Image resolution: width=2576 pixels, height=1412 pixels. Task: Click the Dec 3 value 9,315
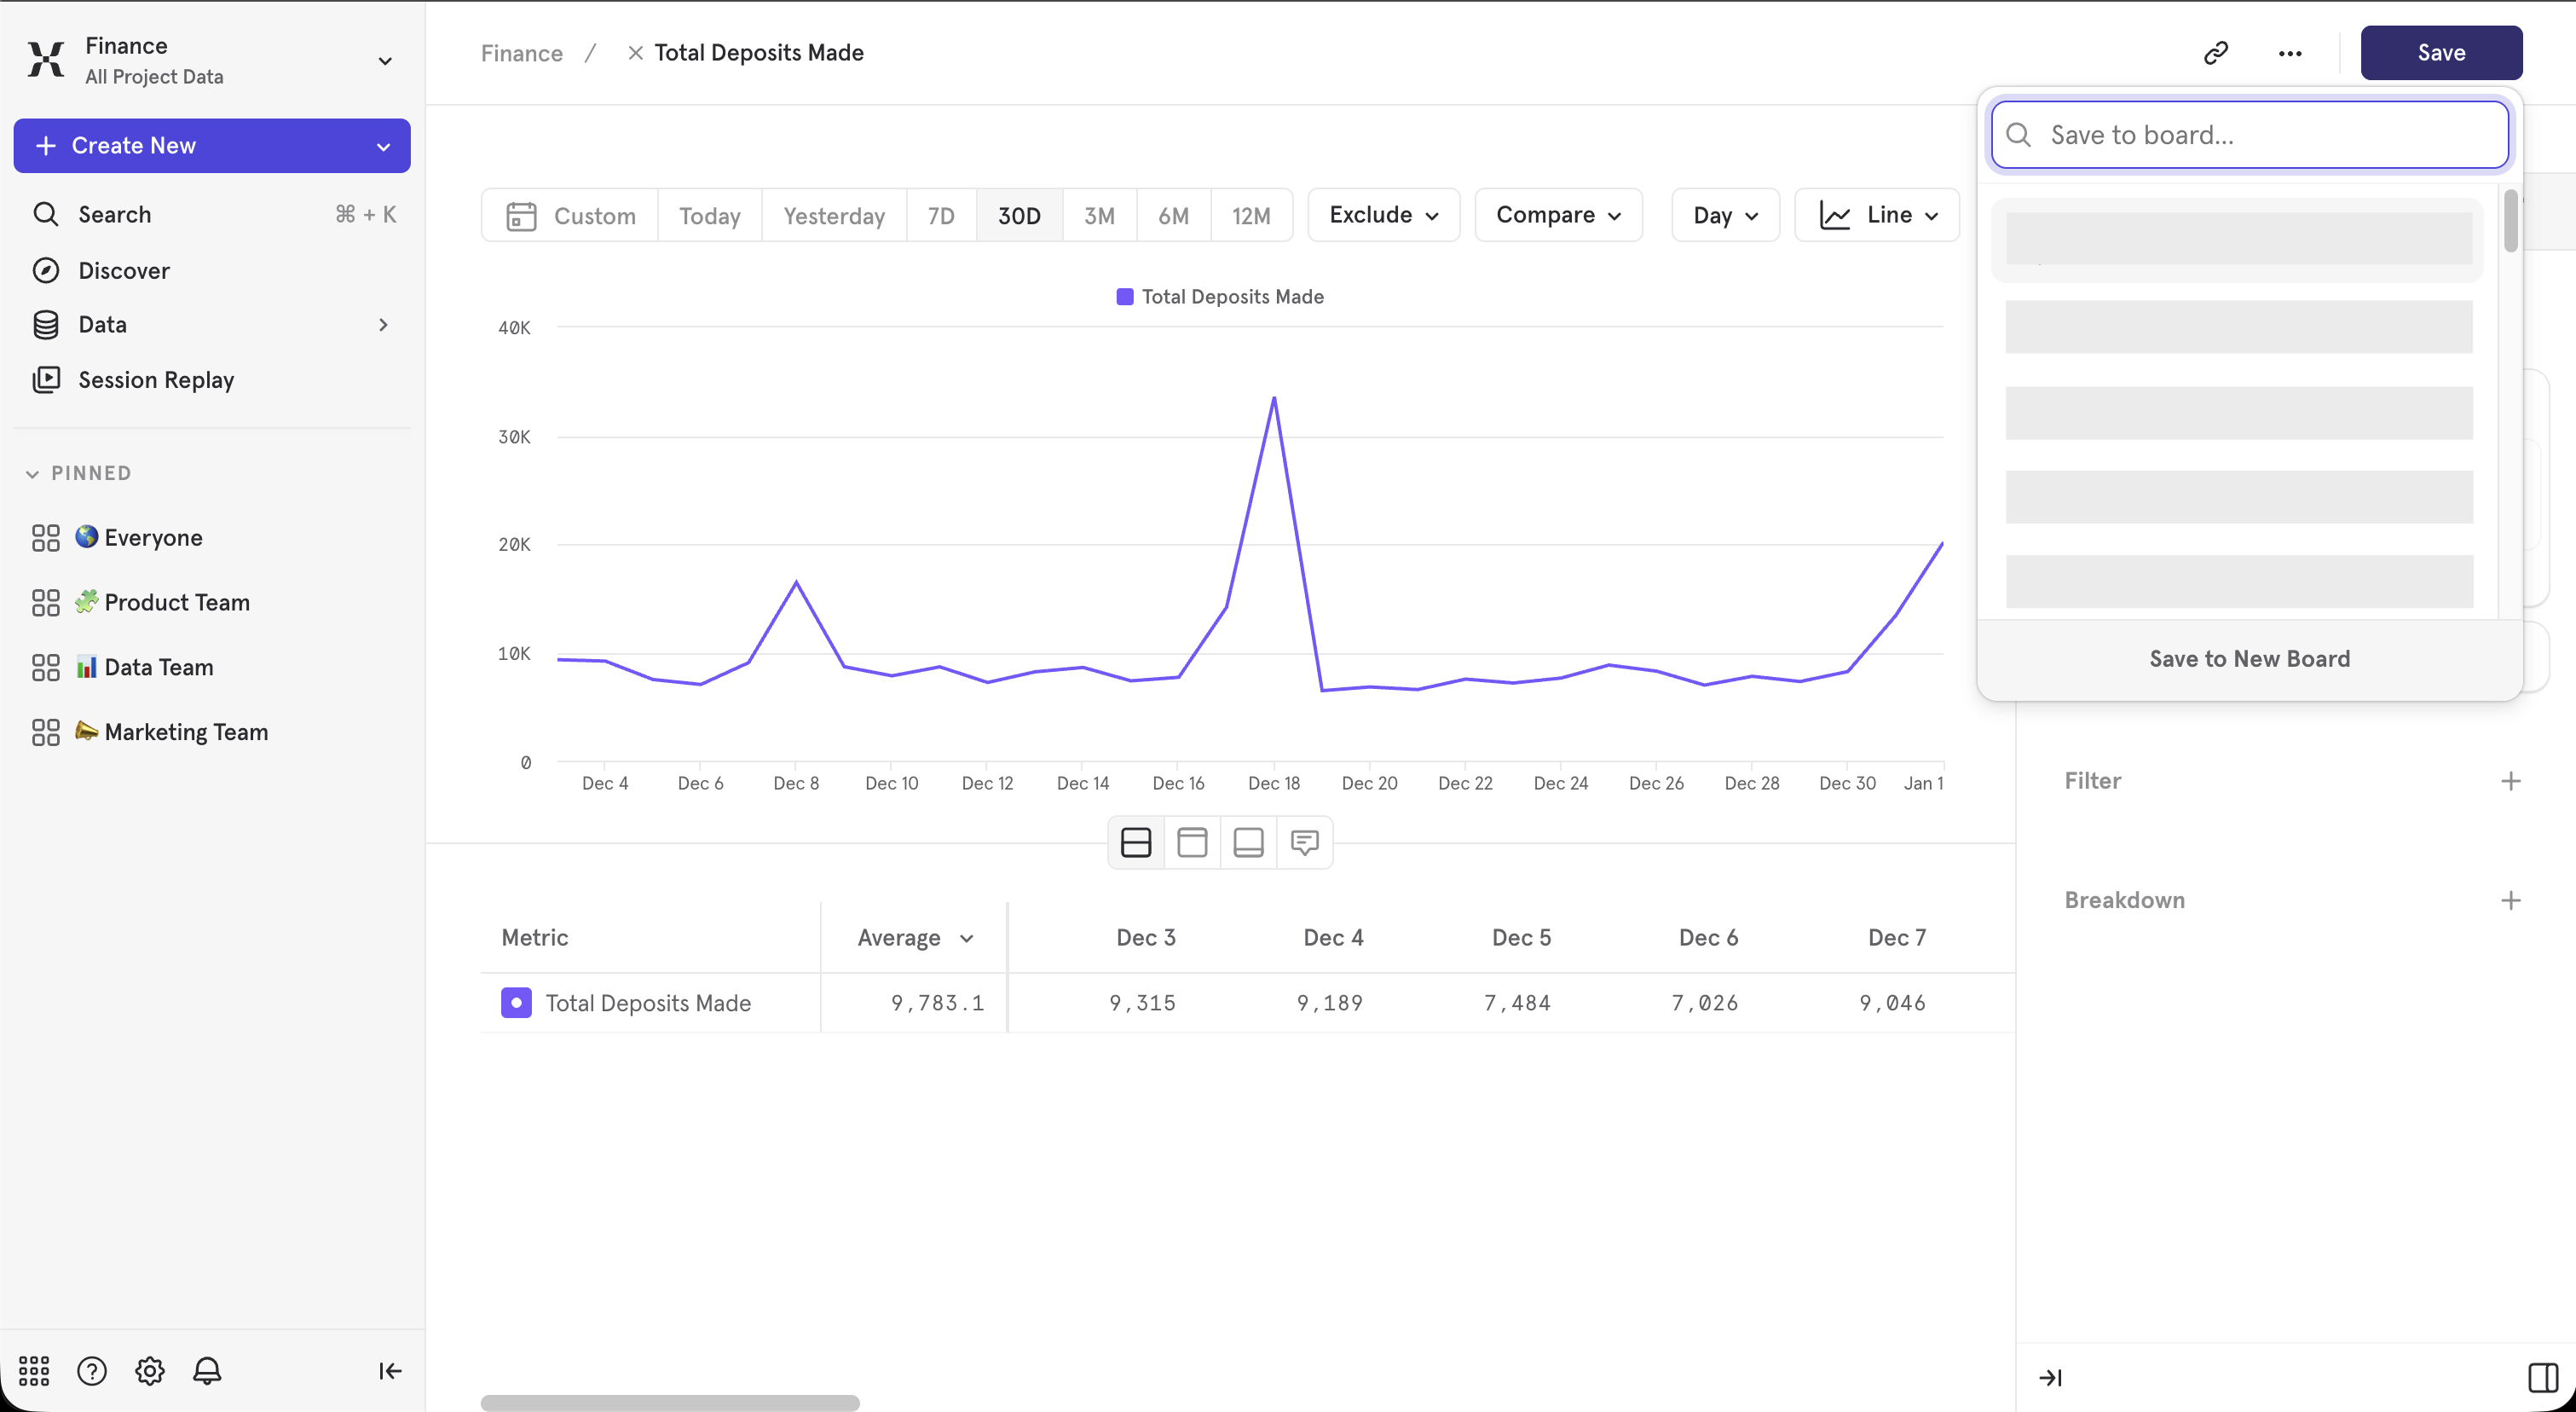(x=1142, y=1002)
